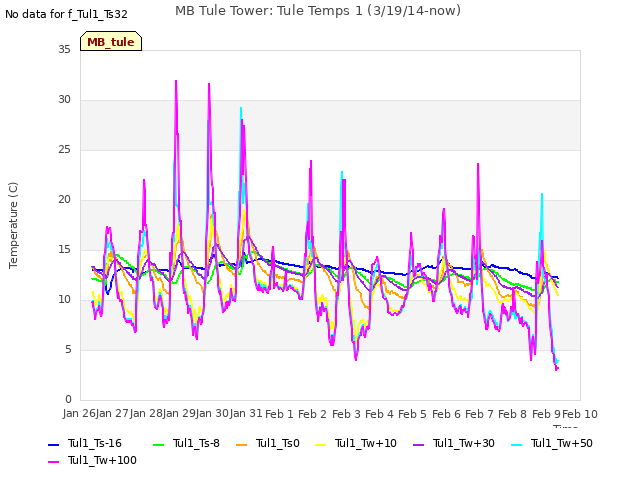Select Tul1_Tw+10 legend entry
640x480 pixels.
pyautogui.click(x=356, y=443)
